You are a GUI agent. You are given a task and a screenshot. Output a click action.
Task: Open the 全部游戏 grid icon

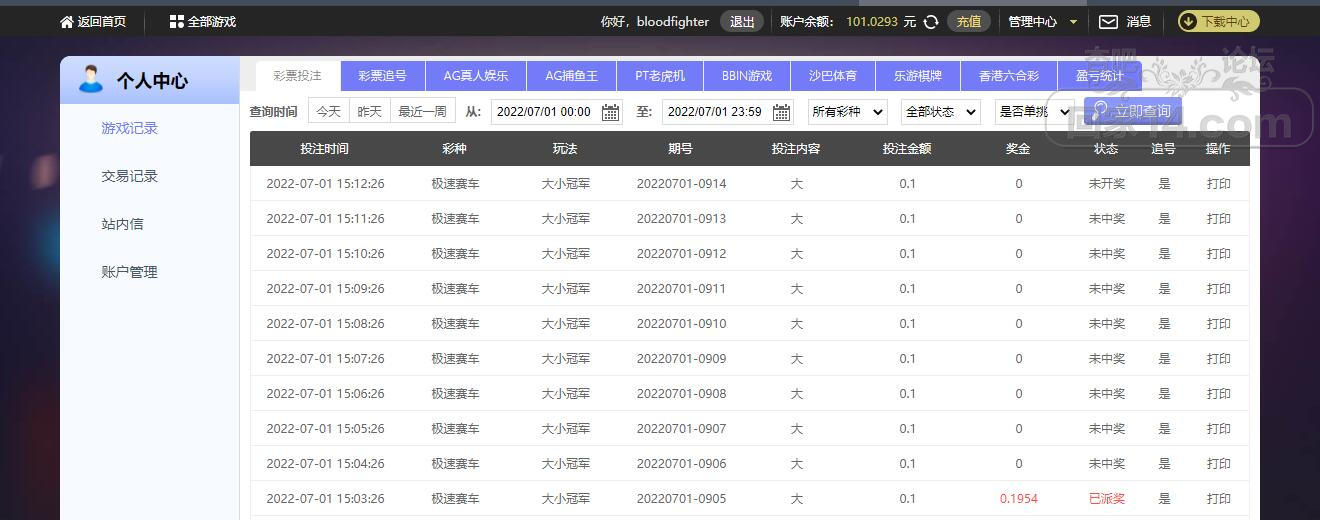tap(177, 21)
